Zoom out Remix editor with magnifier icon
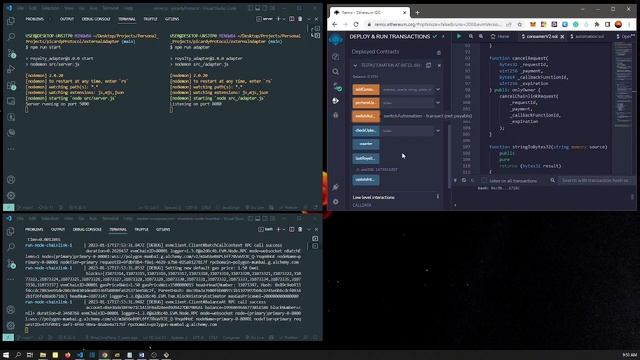Viewport: 640px width, 360px height. pos(471,36)
